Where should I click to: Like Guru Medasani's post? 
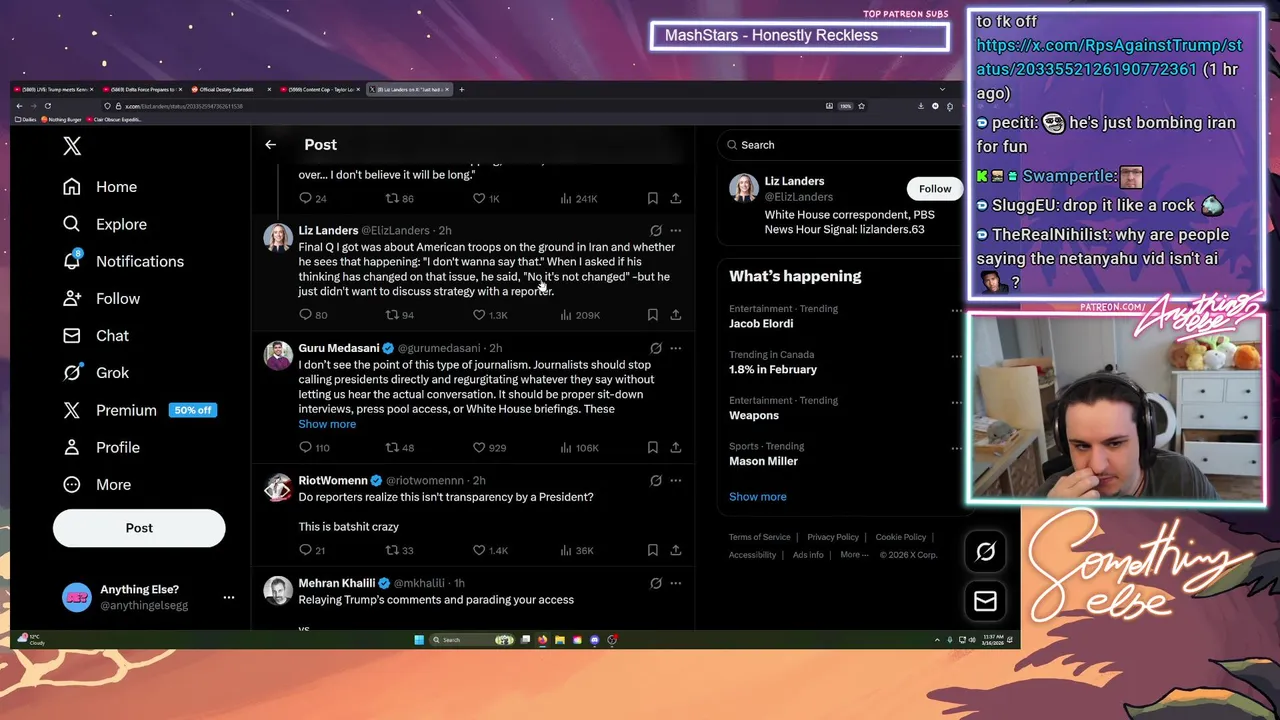479,448
